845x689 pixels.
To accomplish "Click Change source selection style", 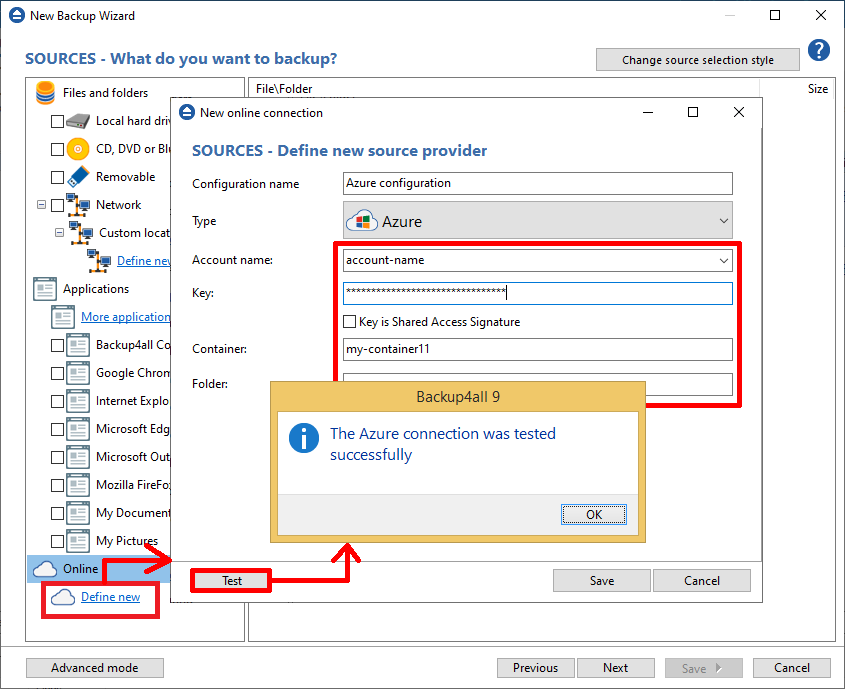I will coord(698,60).
